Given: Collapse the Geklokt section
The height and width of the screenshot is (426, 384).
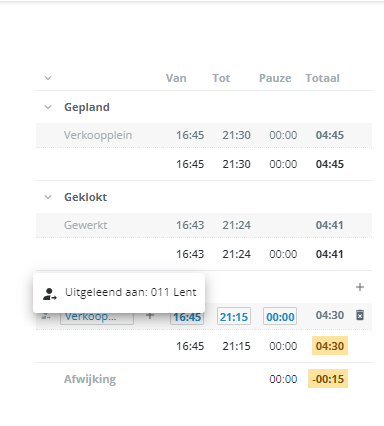Looking at the screenshot, I should (48, 197).
